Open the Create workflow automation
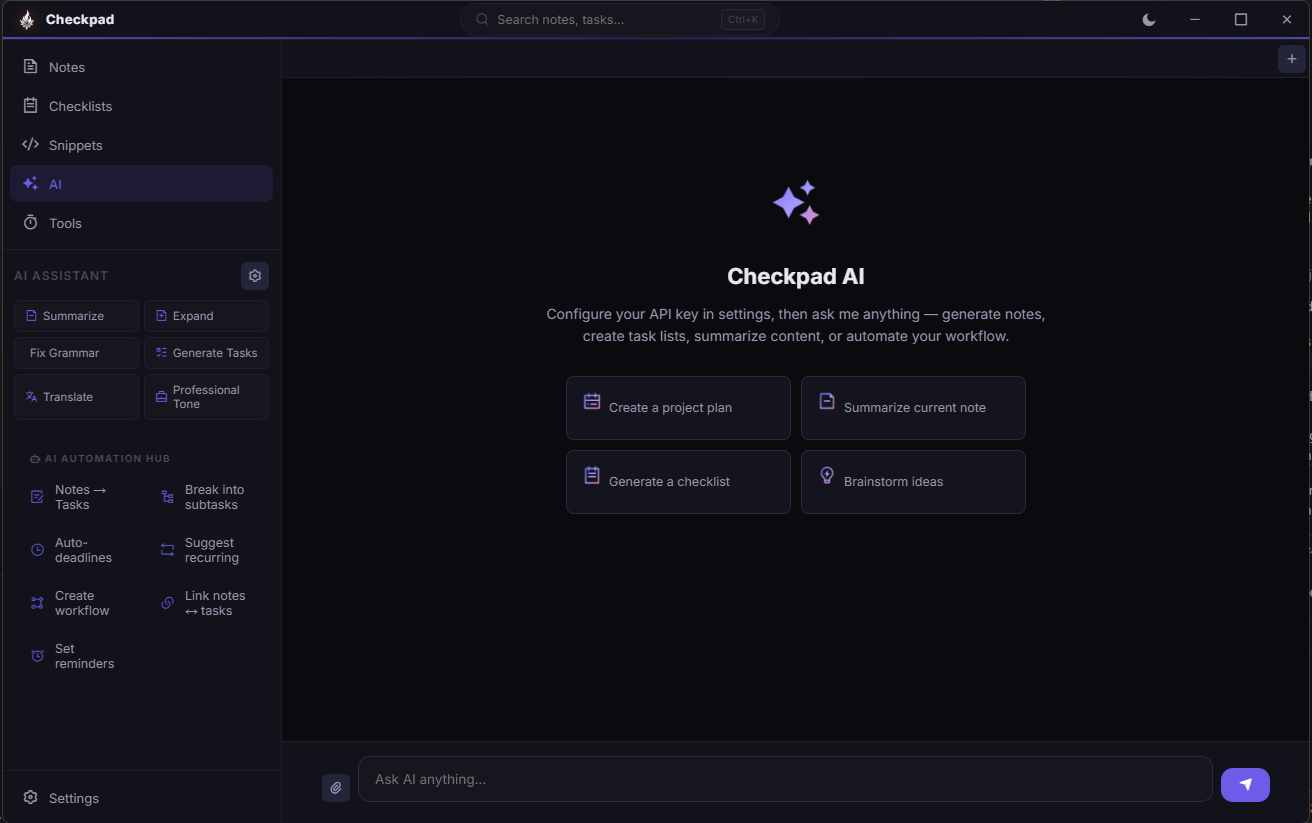Image resolution: width=1312 pixels, height=823 pixels. [x=72, y=602]
